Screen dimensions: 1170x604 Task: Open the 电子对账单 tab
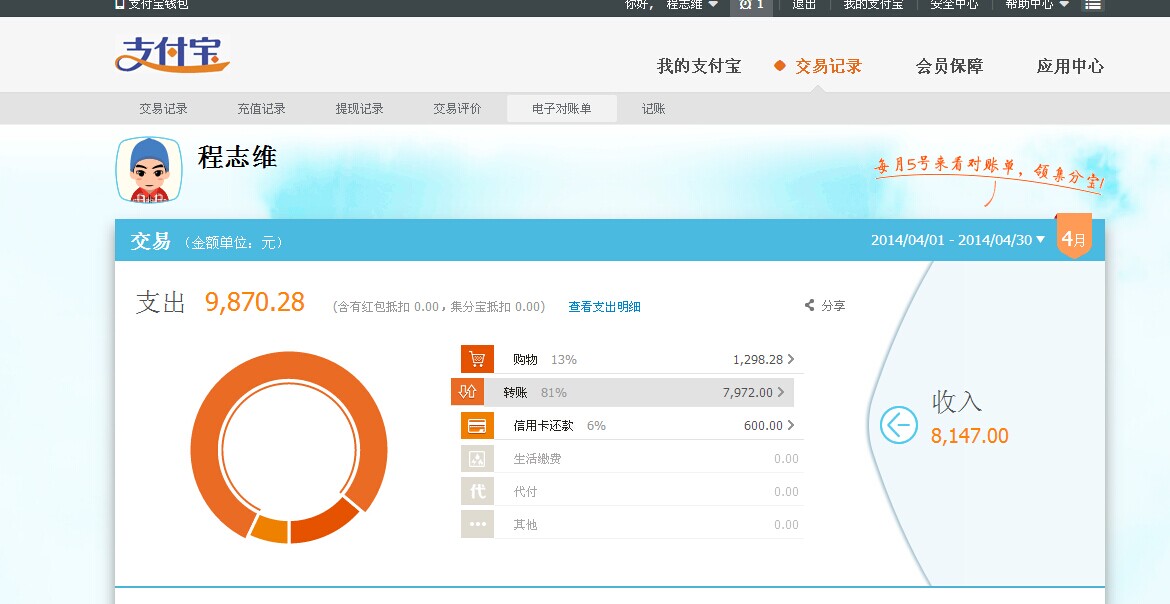pyautogui.click(x=561, y=109)
